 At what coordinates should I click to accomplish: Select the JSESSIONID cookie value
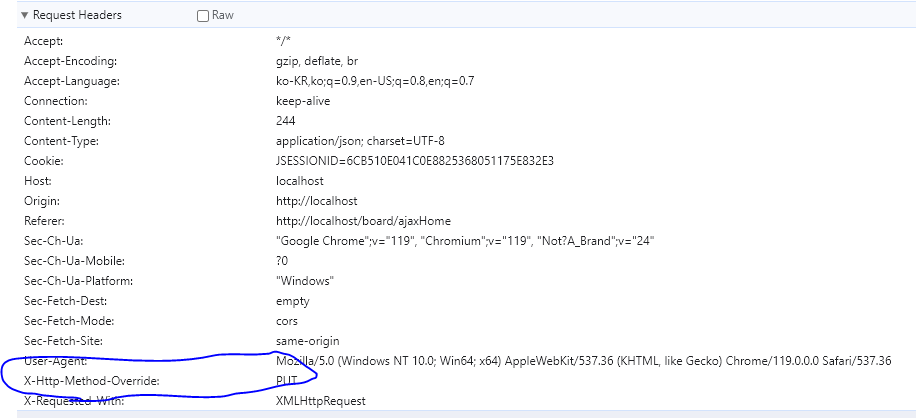pos(414,161)
